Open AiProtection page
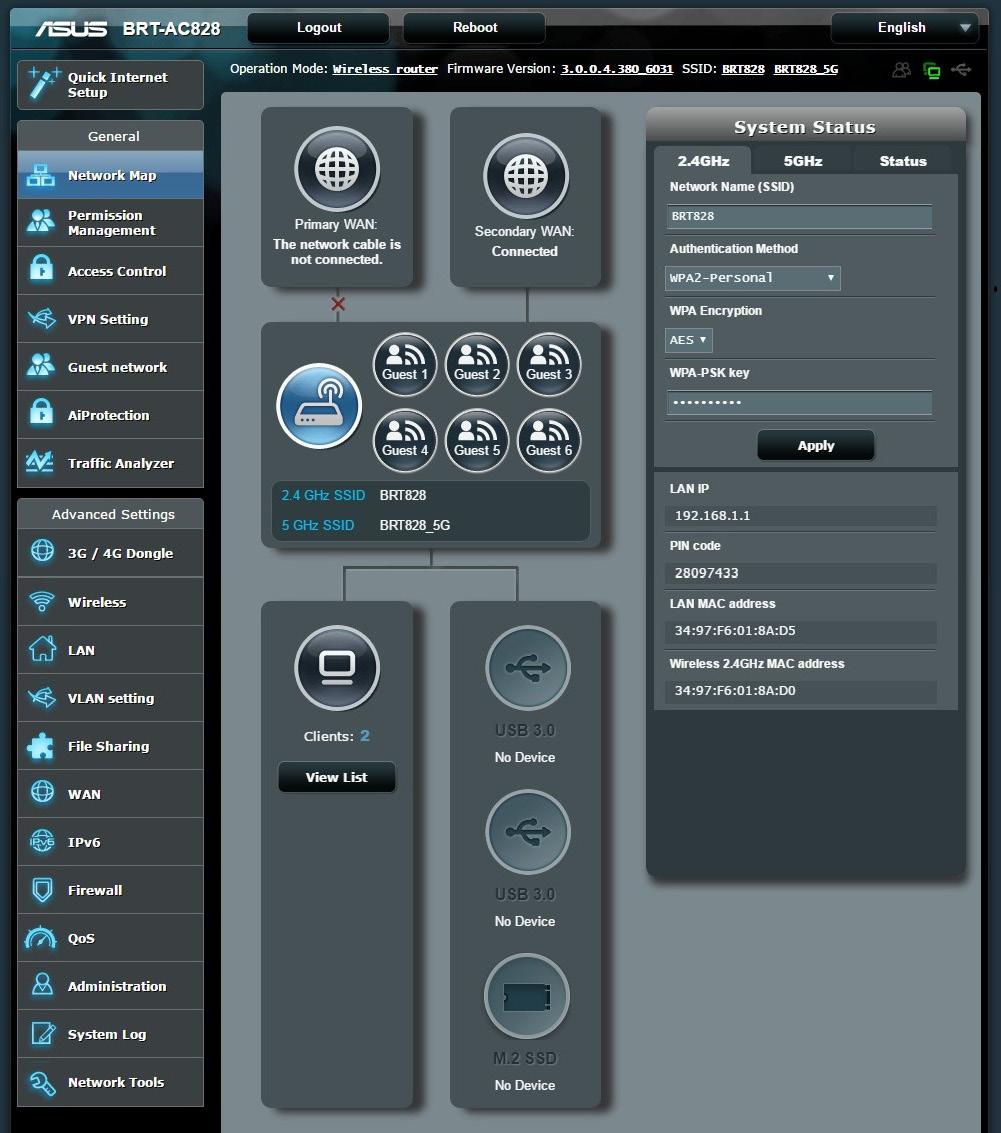1001x1133 pixels. 111,415
